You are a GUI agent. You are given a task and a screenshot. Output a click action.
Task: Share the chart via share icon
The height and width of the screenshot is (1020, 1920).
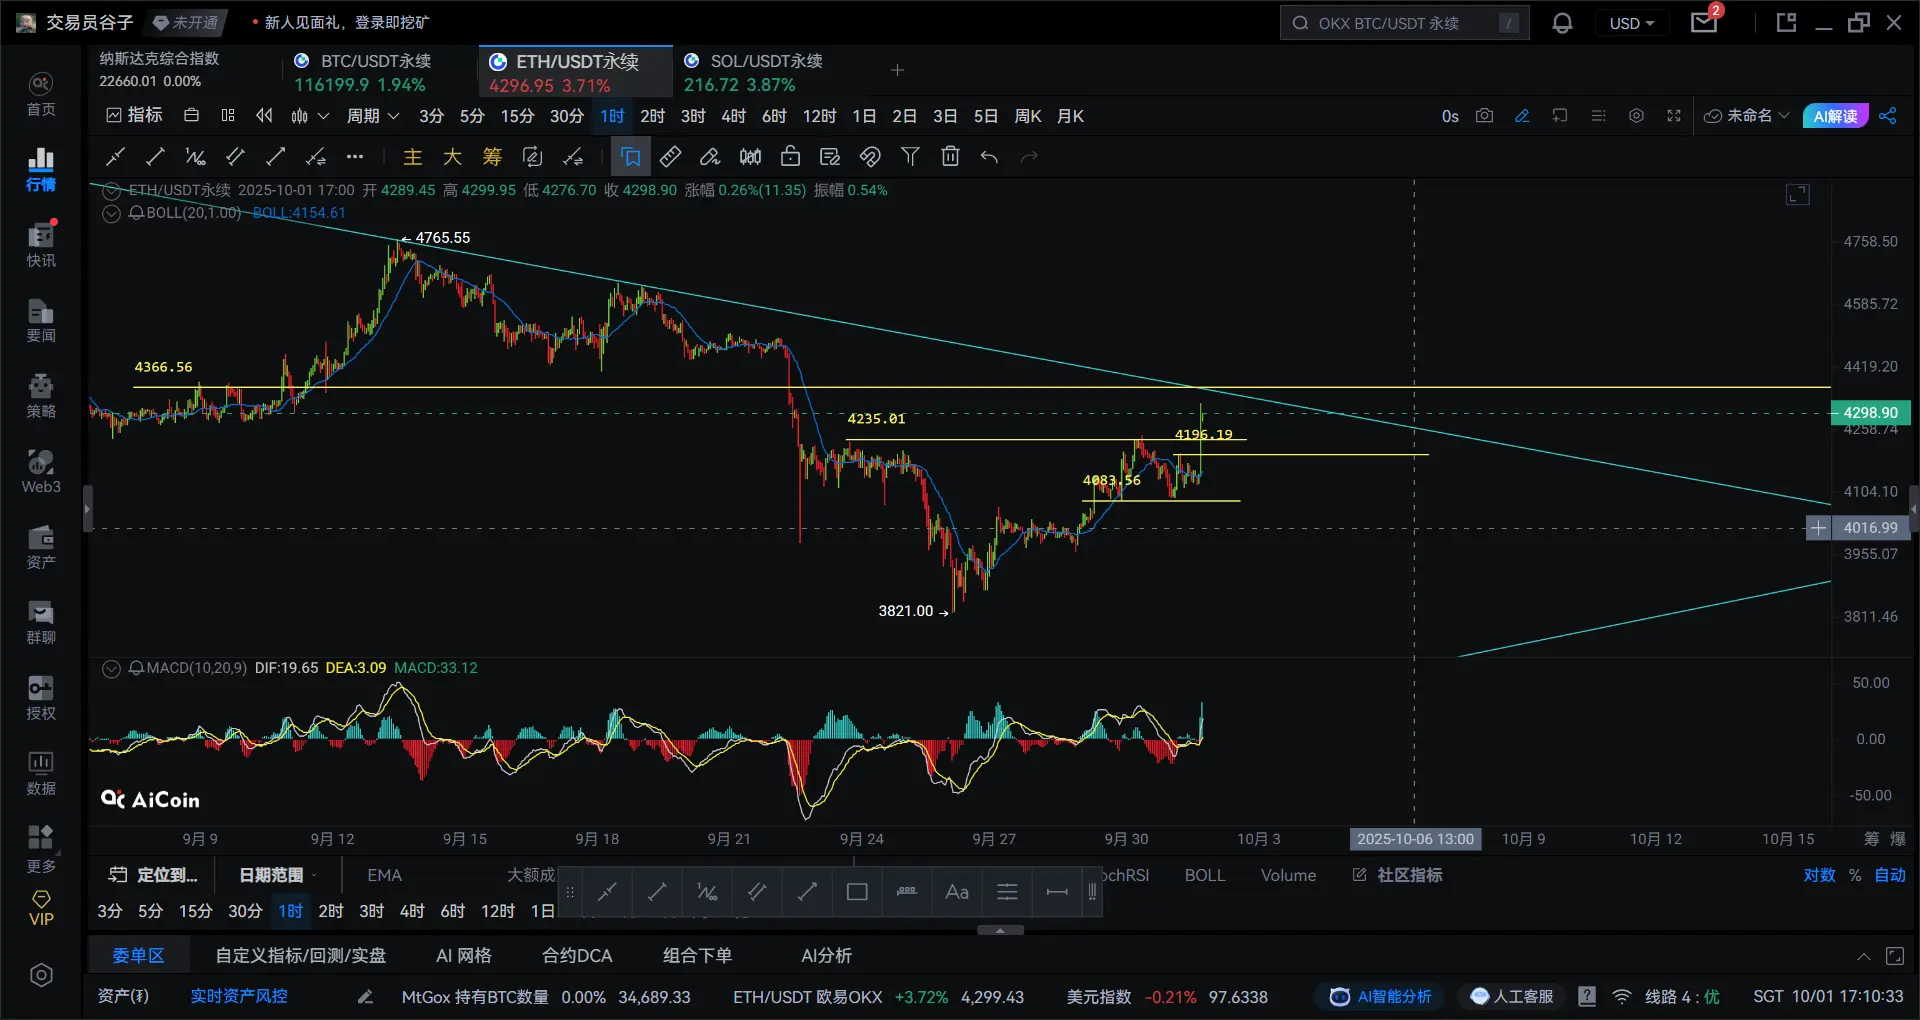tap(1888, 116)
